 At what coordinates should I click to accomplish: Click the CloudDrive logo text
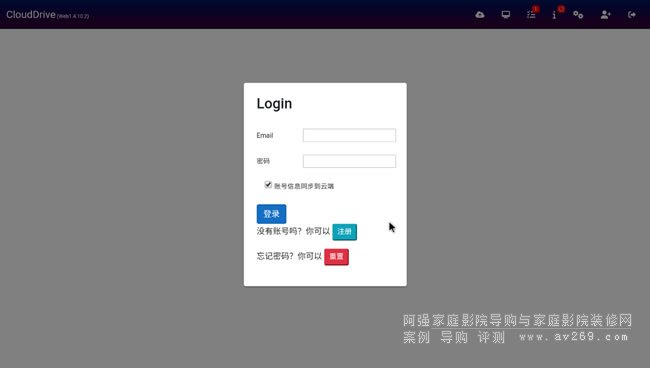coord(31,15)
